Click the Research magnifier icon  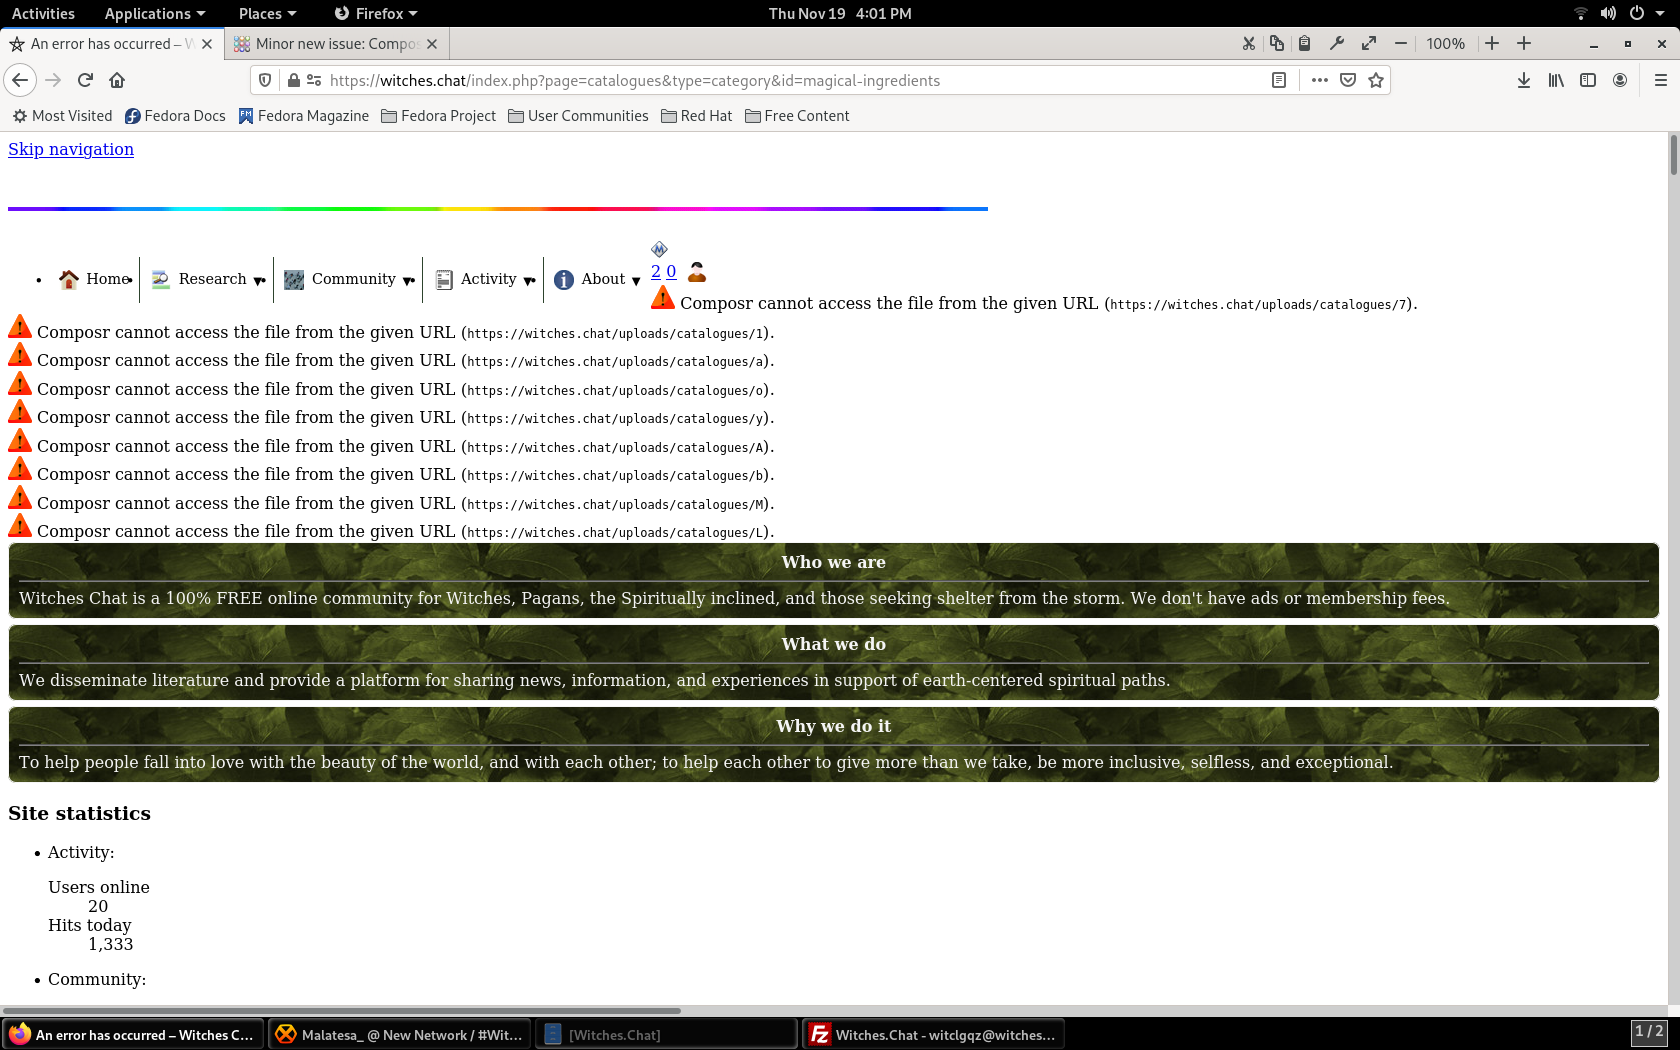tap(159, 279)
